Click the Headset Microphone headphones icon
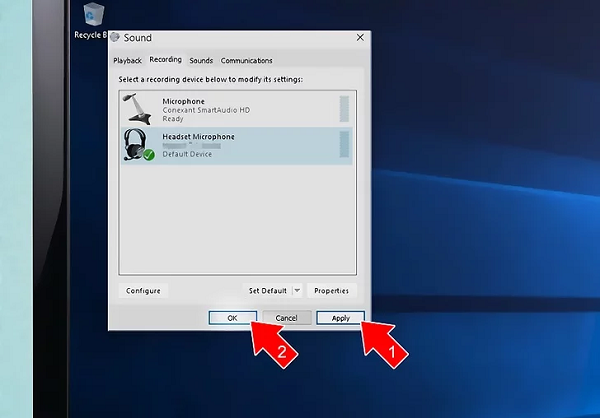 tap(135, 144)
